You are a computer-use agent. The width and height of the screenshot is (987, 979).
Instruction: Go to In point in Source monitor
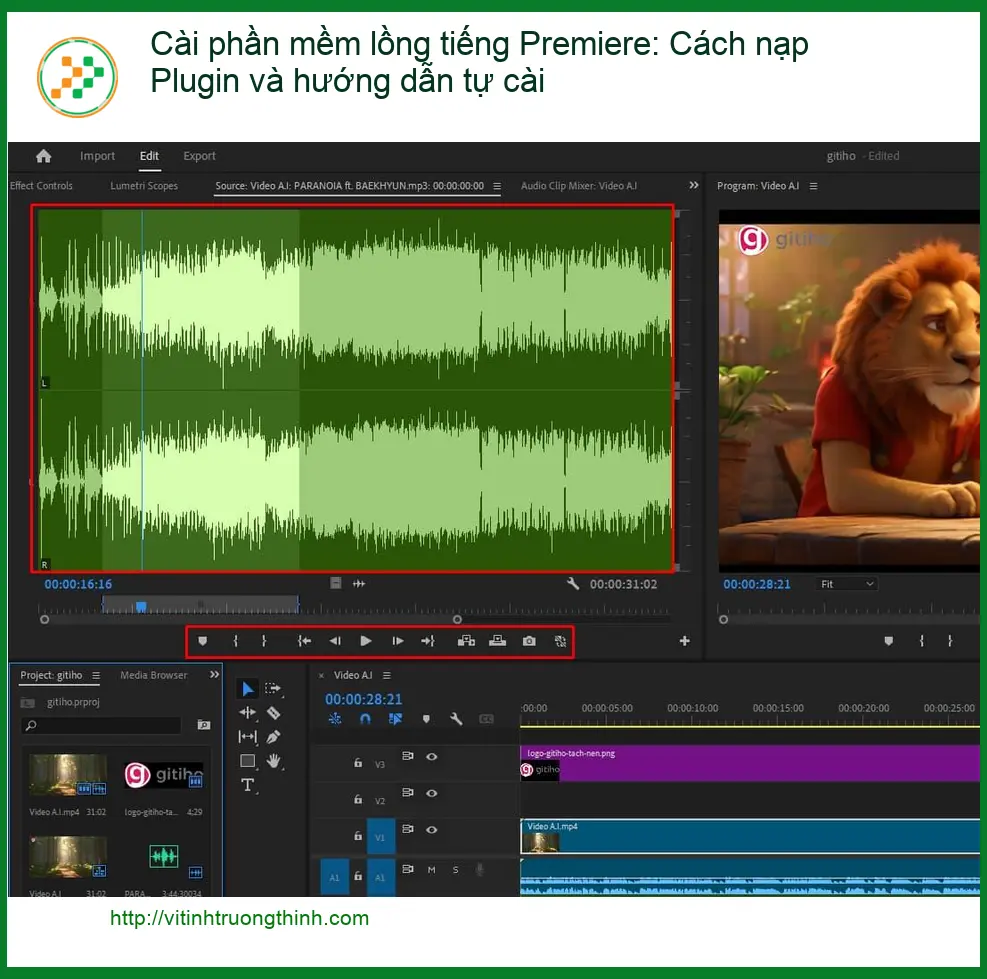tap(304, 641)
